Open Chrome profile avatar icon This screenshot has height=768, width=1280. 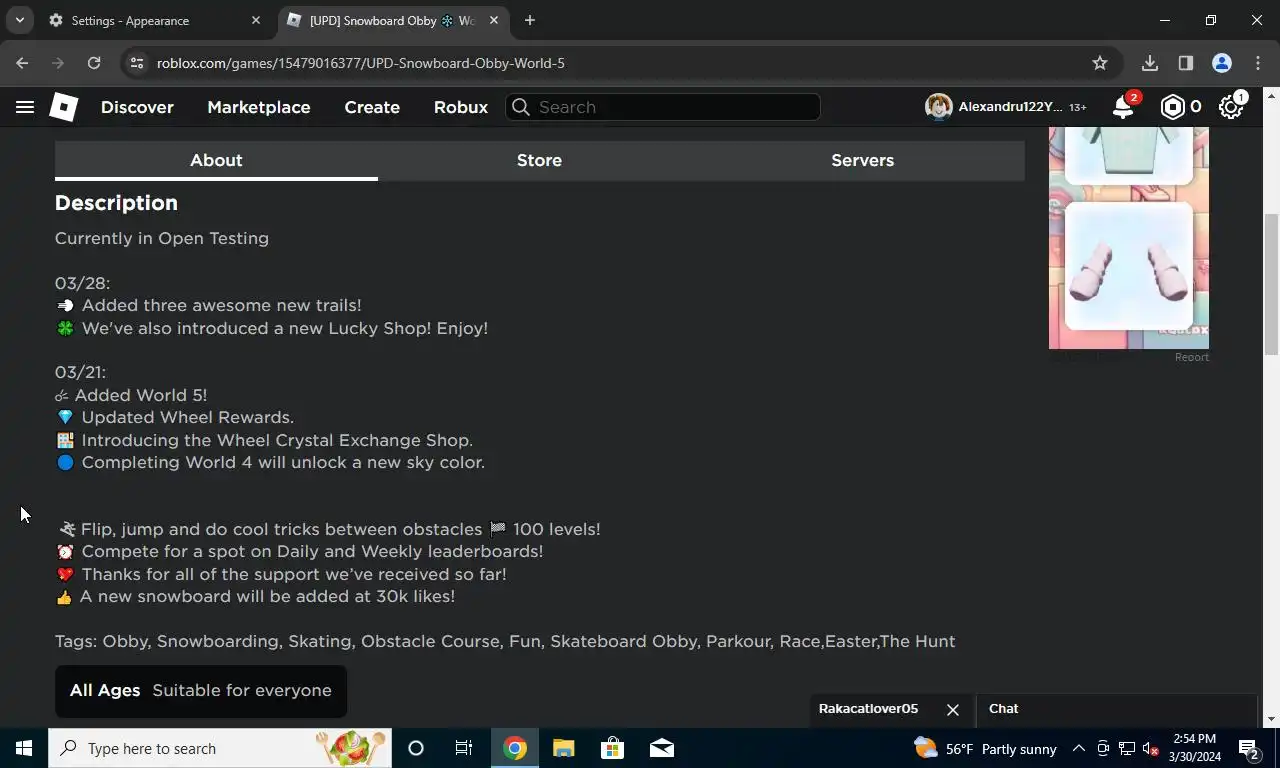1222,63
